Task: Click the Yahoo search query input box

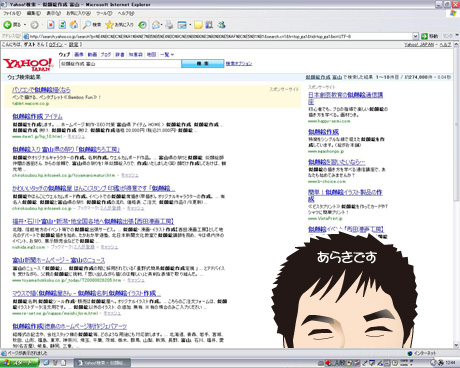Action: coord(120,63)
